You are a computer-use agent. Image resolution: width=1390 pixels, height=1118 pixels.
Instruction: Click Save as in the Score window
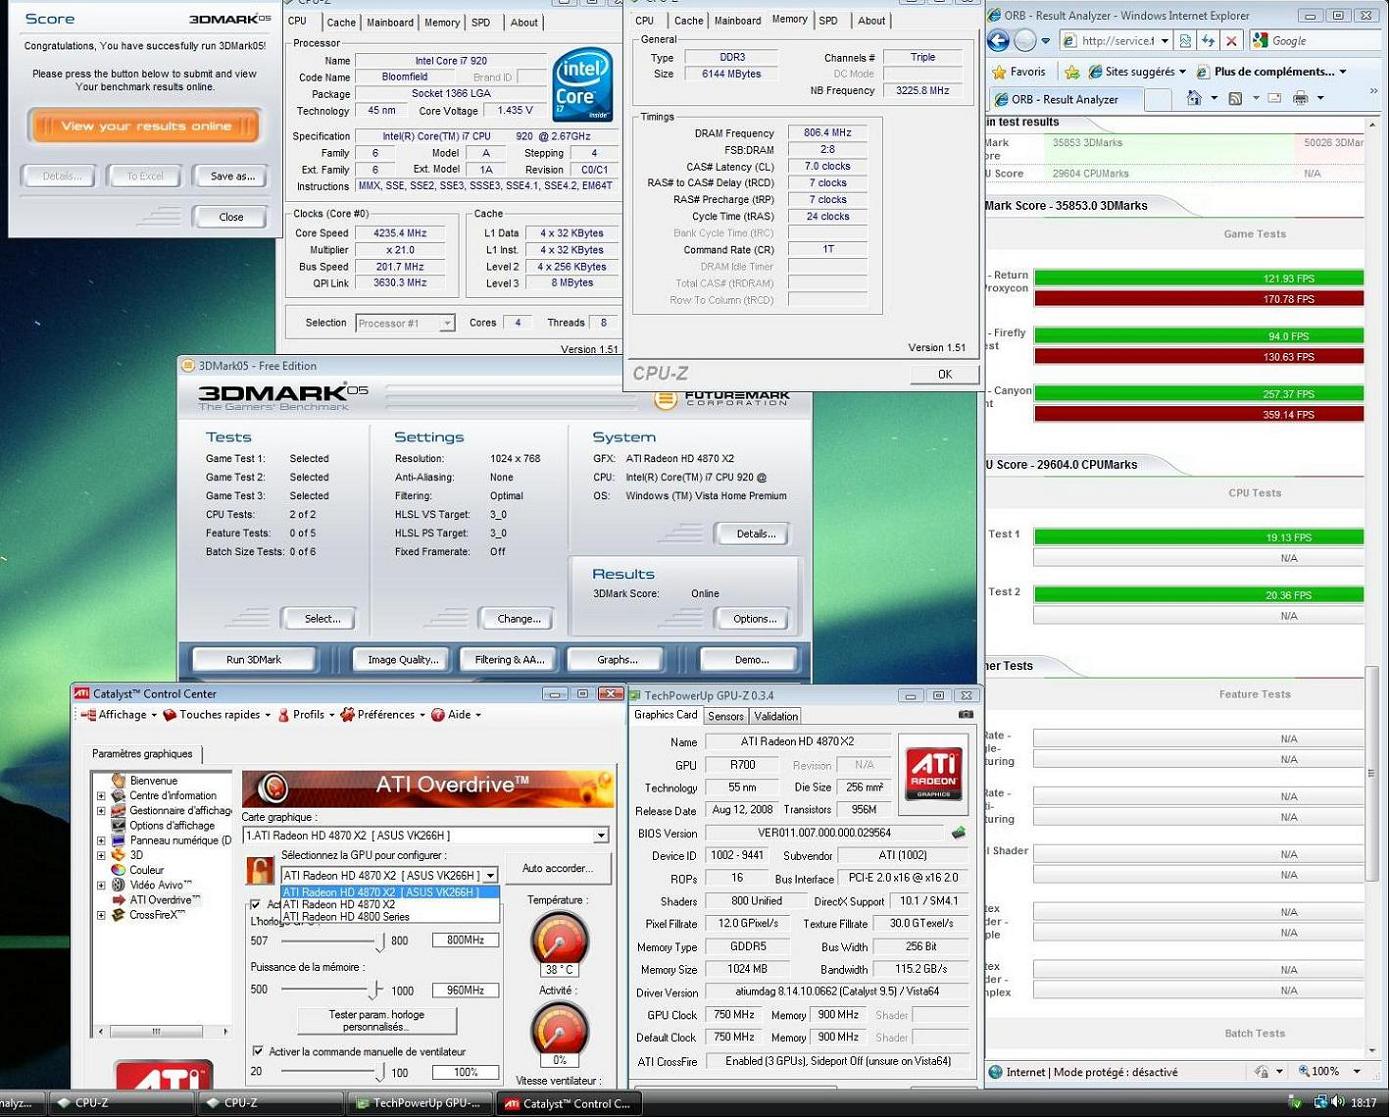232,176
